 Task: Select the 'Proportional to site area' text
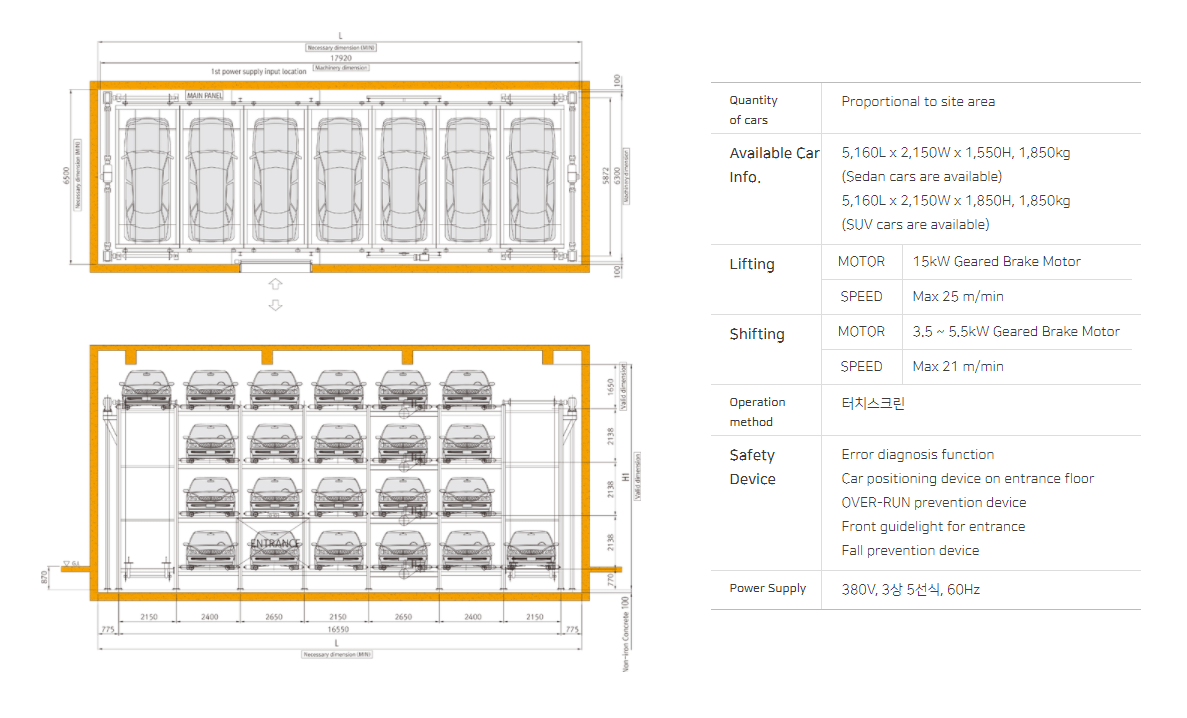click(x=918, y=101)
